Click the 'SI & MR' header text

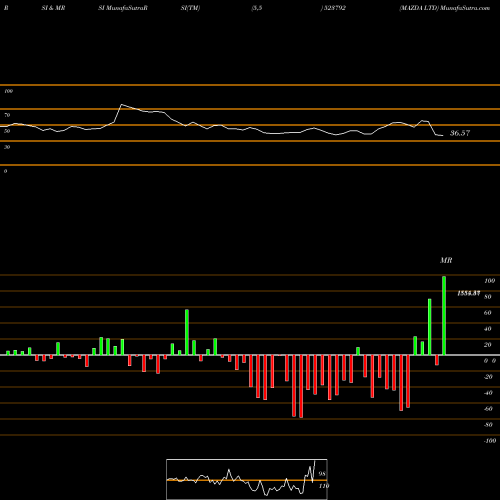(x=53, y=8)
